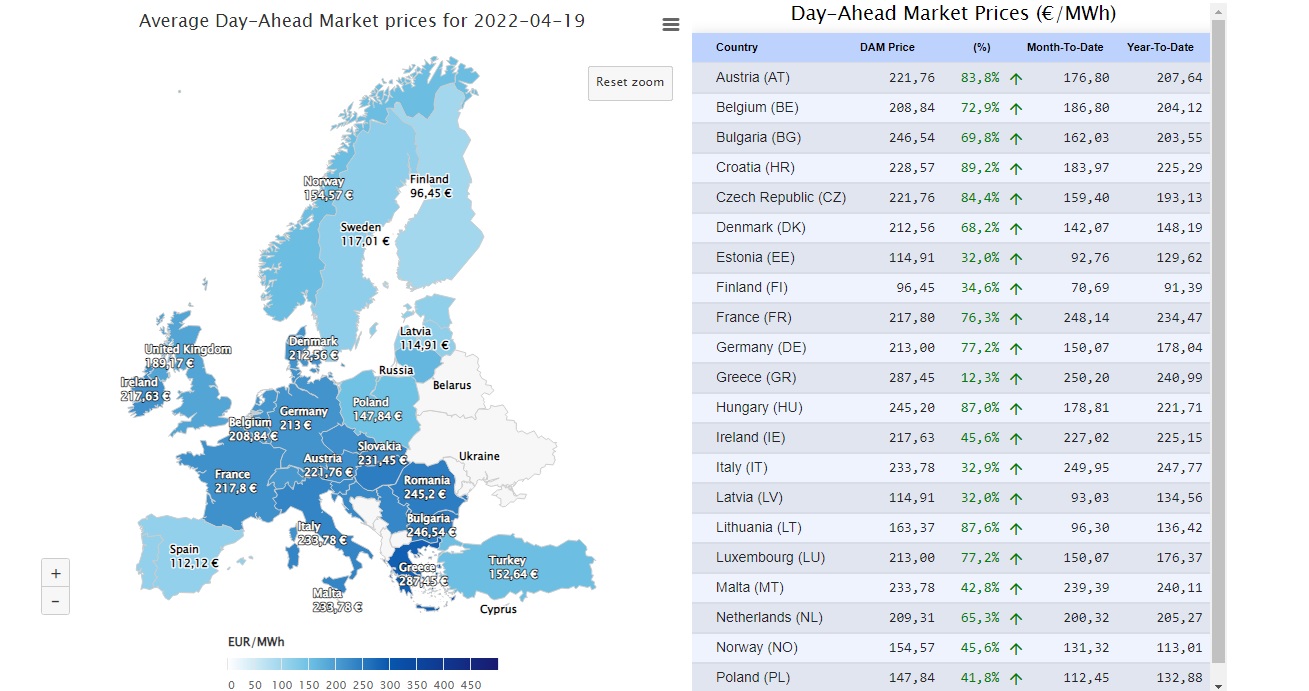
Task: Sort by Year-To-Date column header
Action: (1160, 47)
